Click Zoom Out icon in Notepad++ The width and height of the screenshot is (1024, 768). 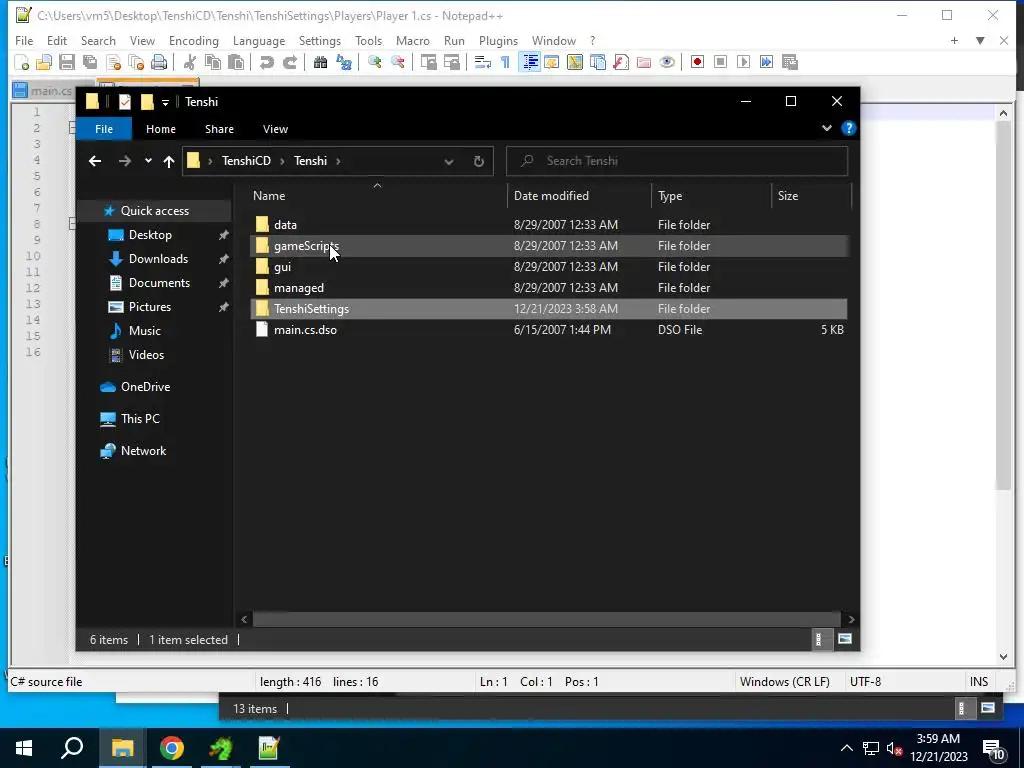398,62
